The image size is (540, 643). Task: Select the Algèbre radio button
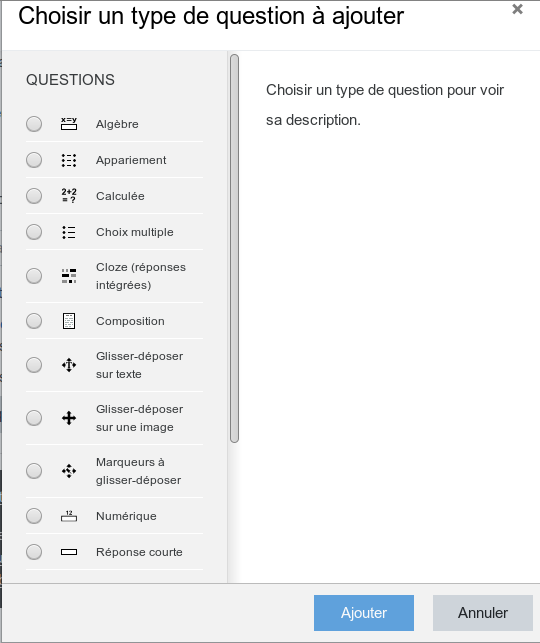tap(34, 124)
